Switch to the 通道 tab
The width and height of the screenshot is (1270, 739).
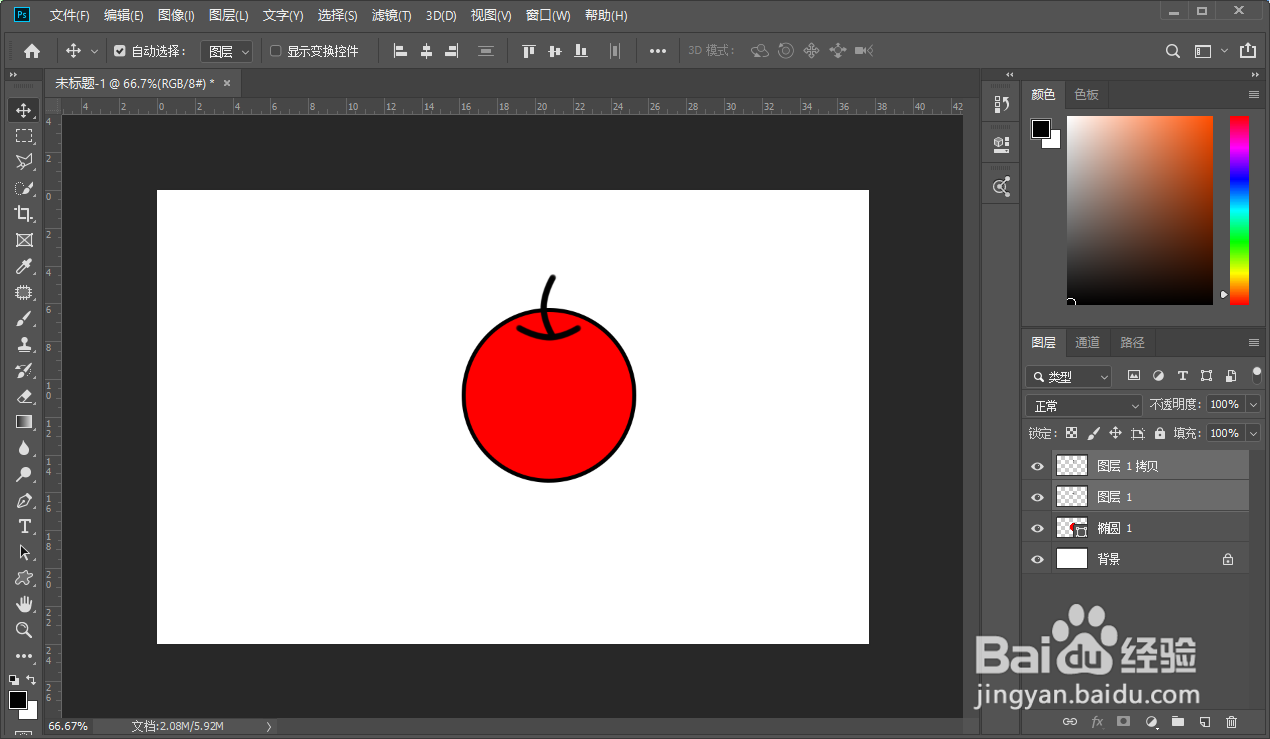click(1087, 342)
